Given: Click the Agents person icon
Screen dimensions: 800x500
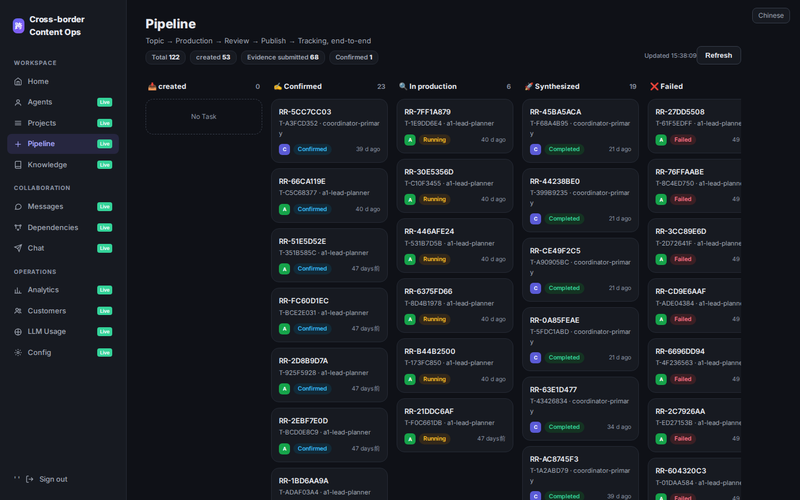Looking at the screenshot, I should 18,103.
